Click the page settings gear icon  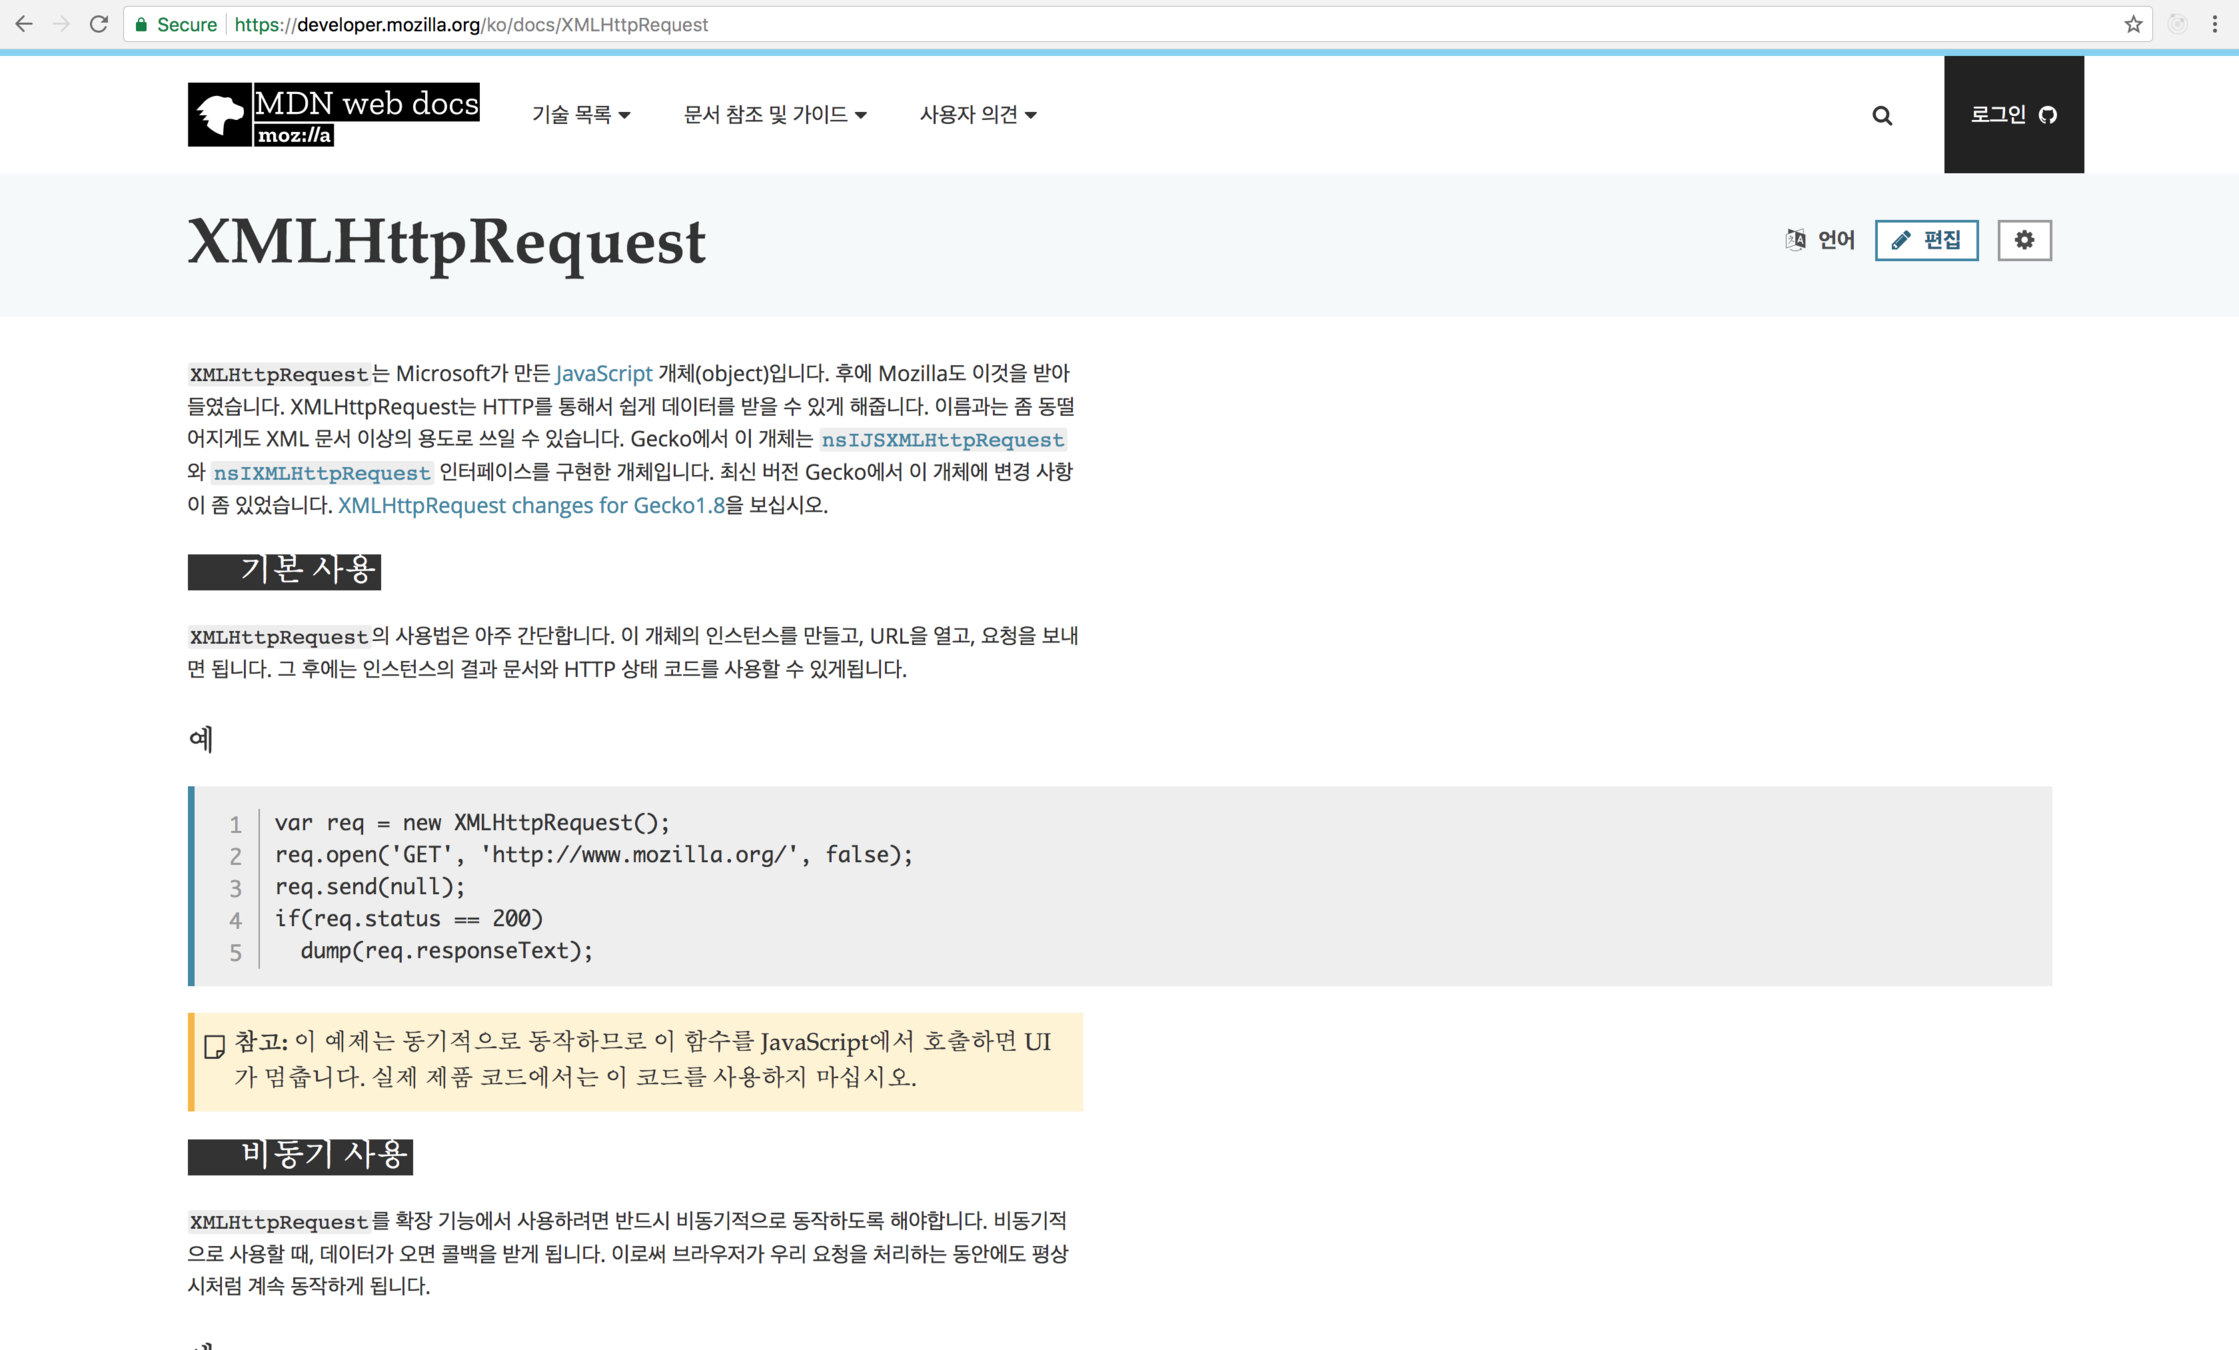2024,240
